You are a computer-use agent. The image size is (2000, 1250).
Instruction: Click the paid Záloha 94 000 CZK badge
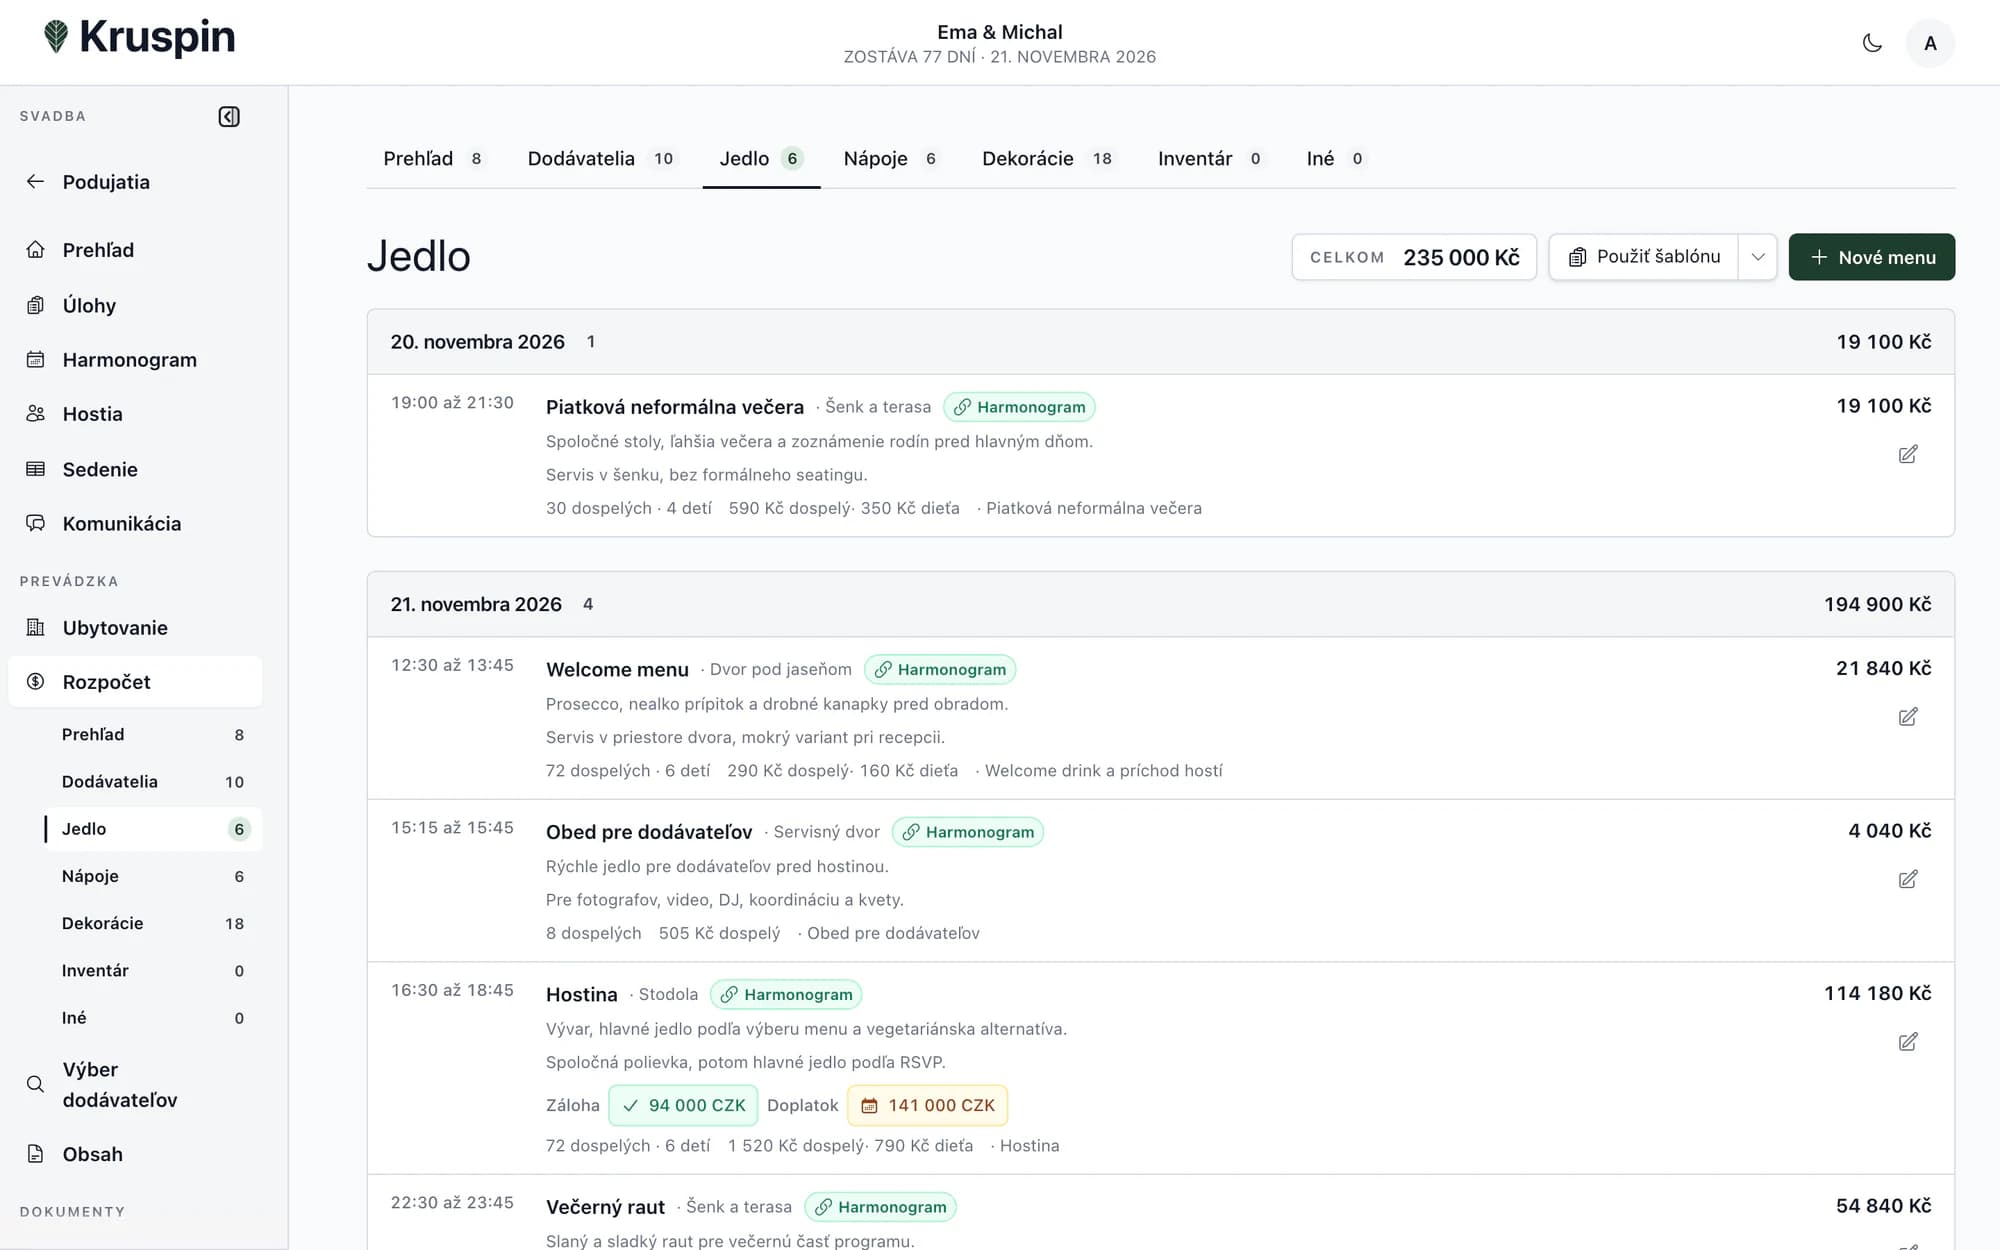tap(683, 1106)
